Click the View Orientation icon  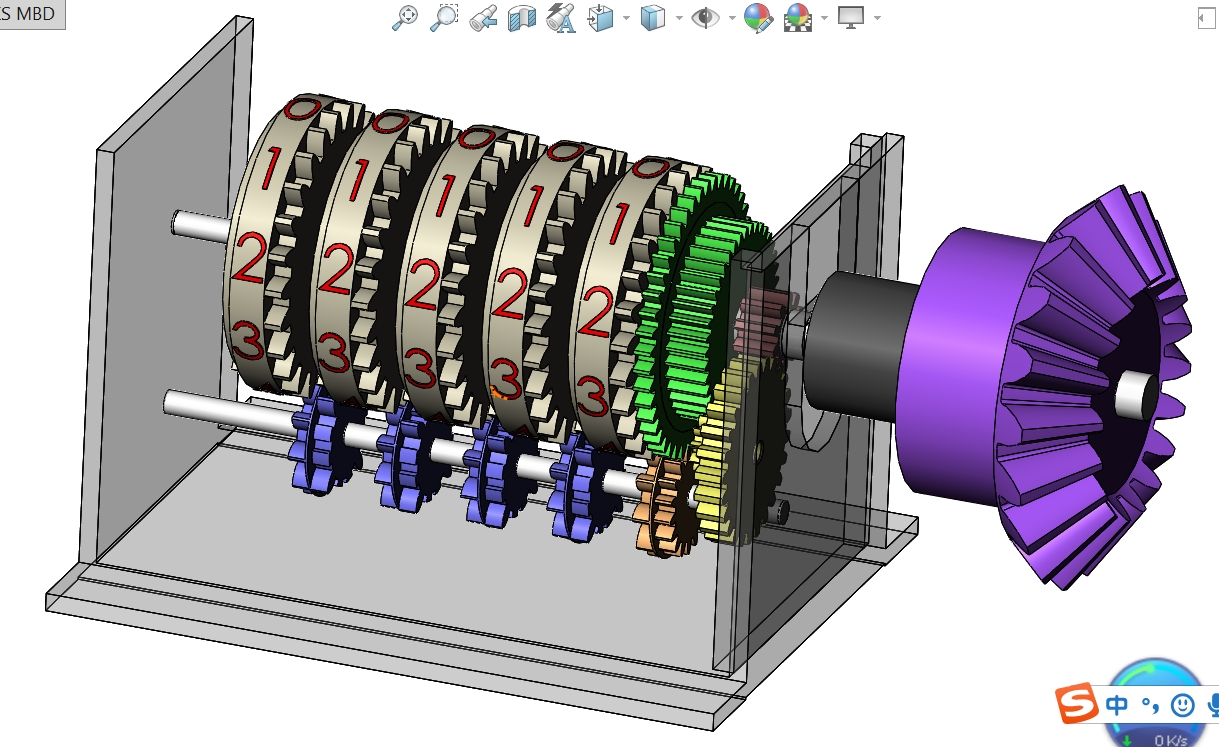click(x=600, y=17)
